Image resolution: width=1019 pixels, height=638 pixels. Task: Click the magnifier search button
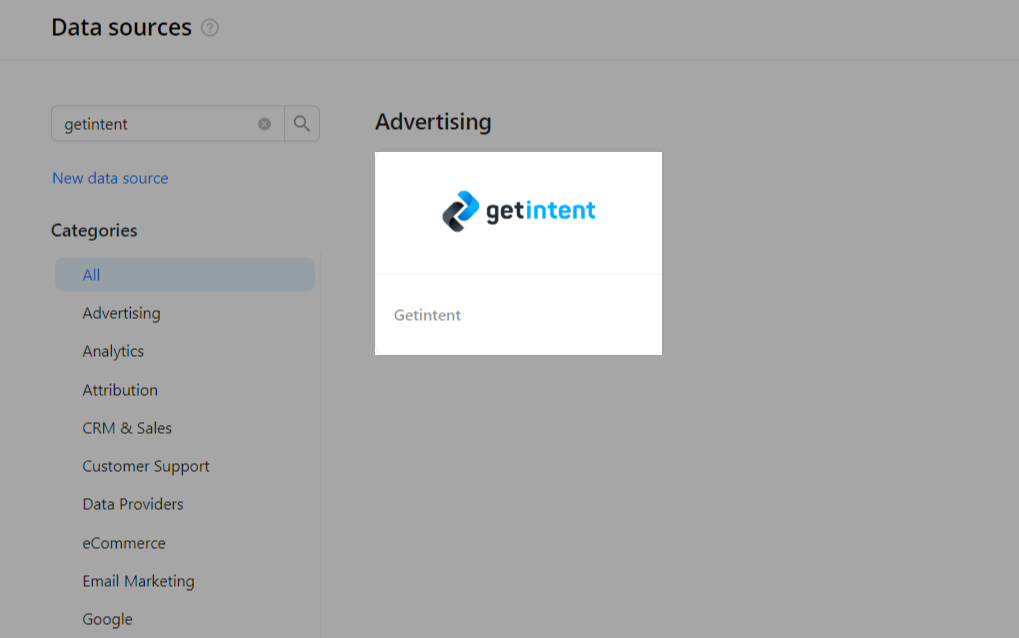click(x=302, y=124)
